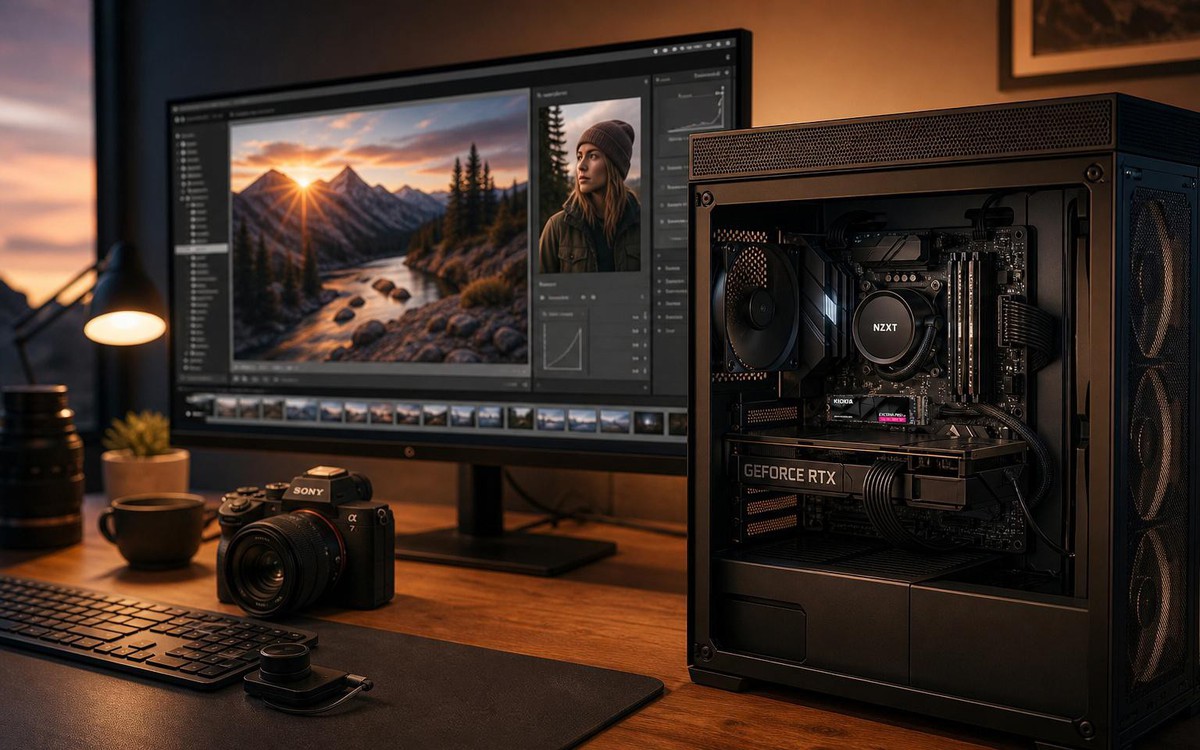This screenshot has height=750, width=1200.
Task: Click the left of the two small icons under the portrait
Action: [x=583, y=297]
